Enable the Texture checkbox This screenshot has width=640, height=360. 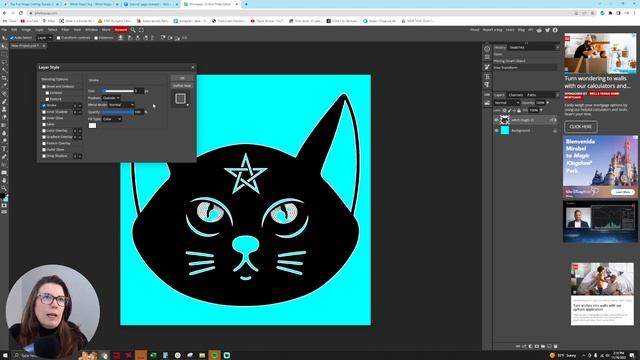pos(47,99)
